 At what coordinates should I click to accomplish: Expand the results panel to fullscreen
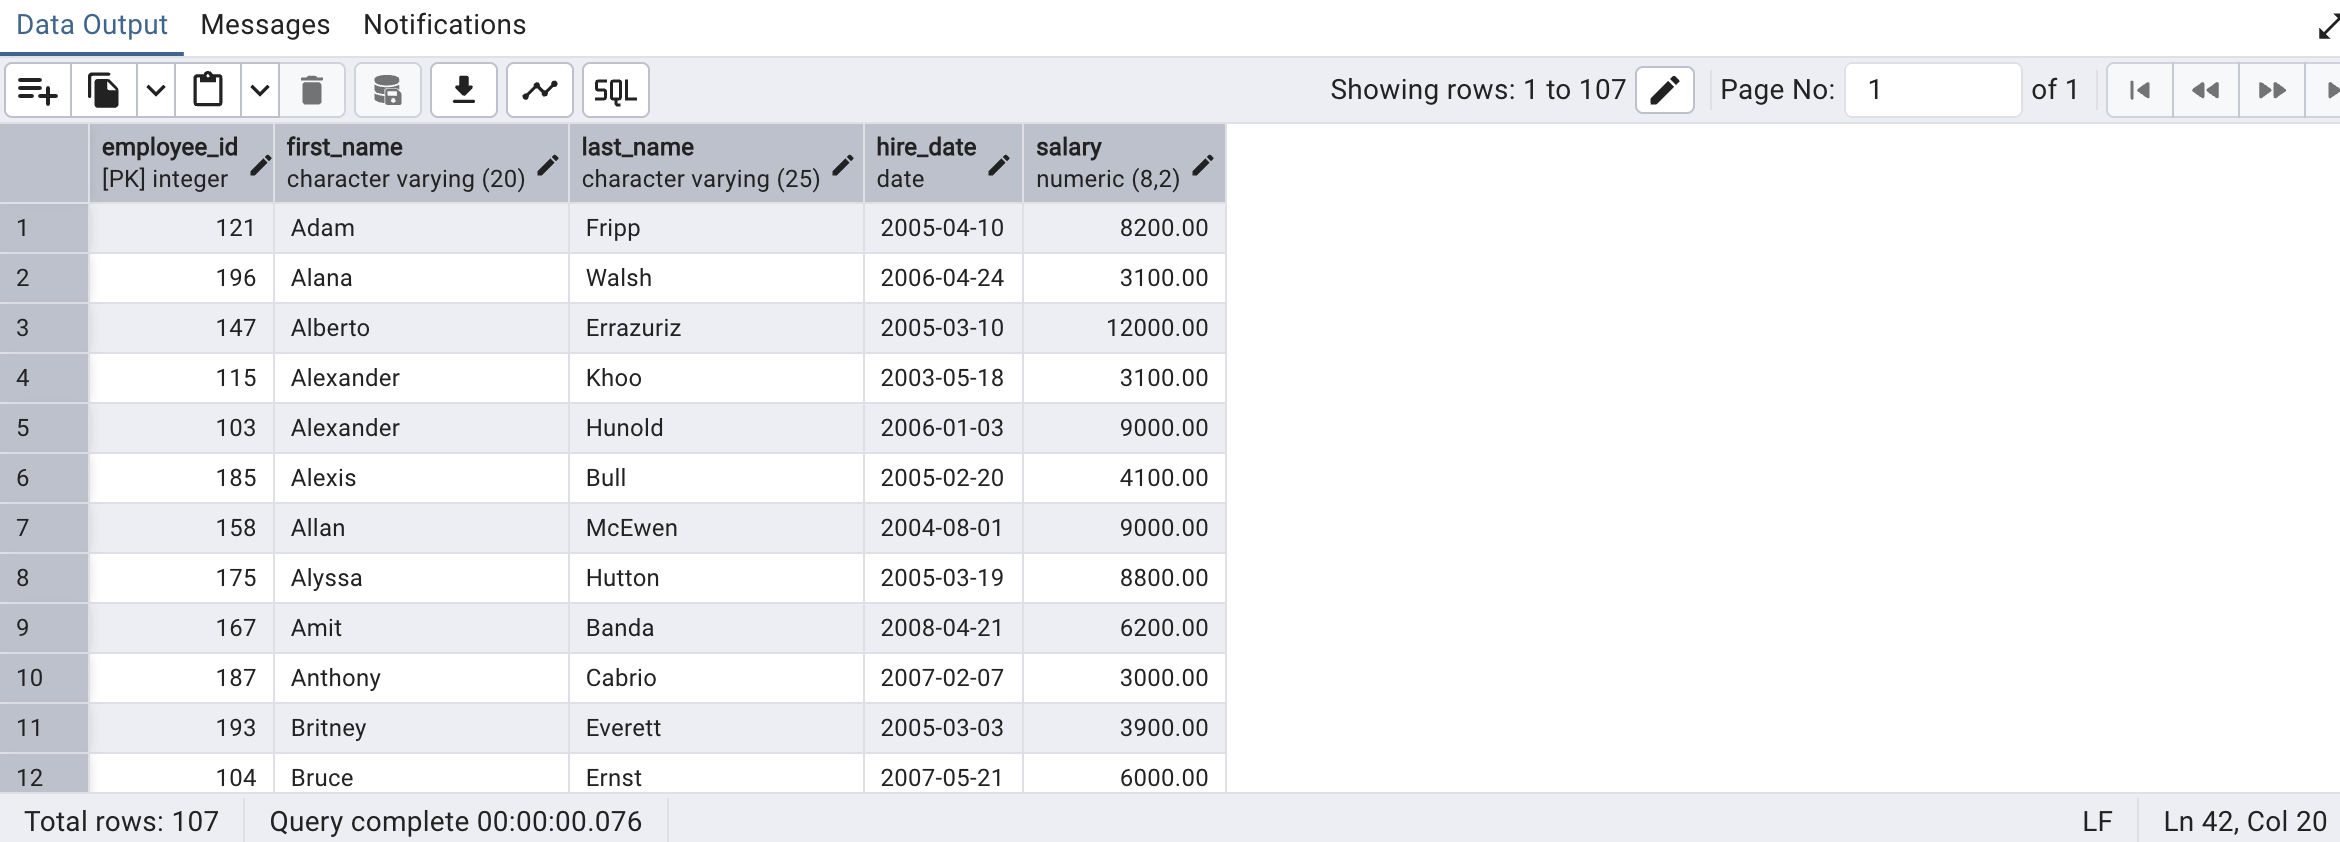tap(2327, 27)
